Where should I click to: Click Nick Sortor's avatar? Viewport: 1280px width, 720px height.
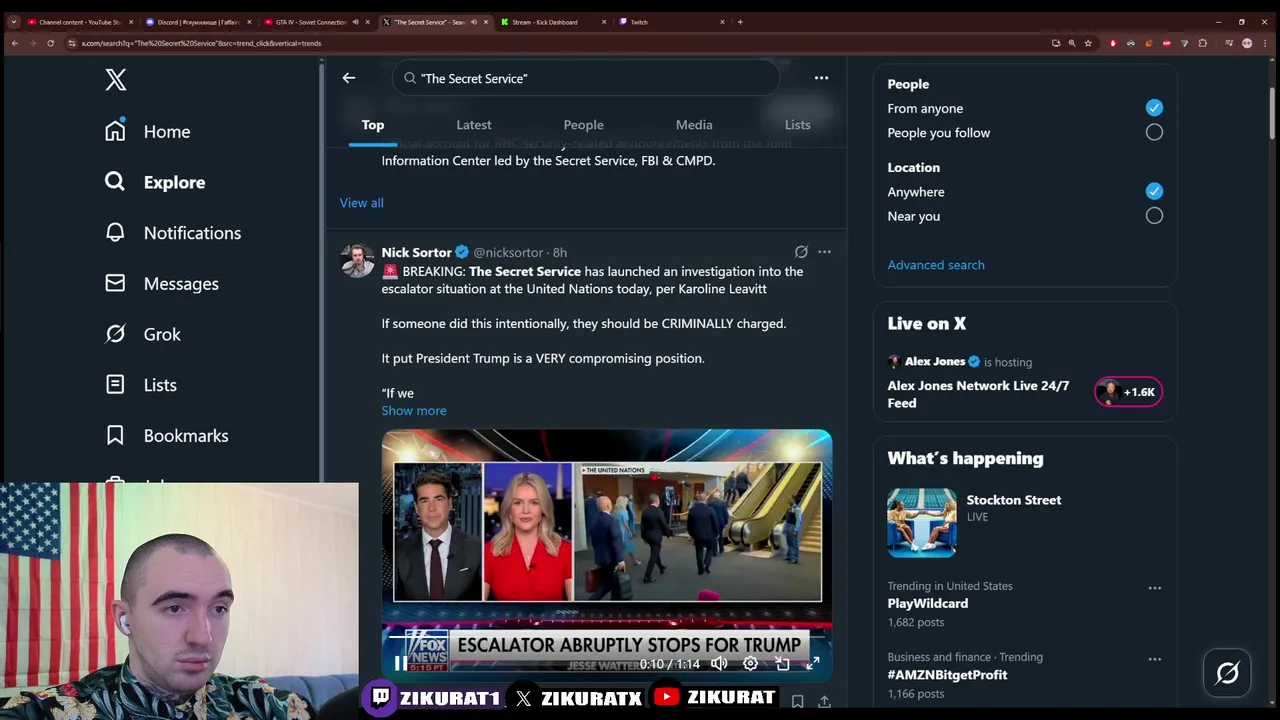tap(357, 260)
